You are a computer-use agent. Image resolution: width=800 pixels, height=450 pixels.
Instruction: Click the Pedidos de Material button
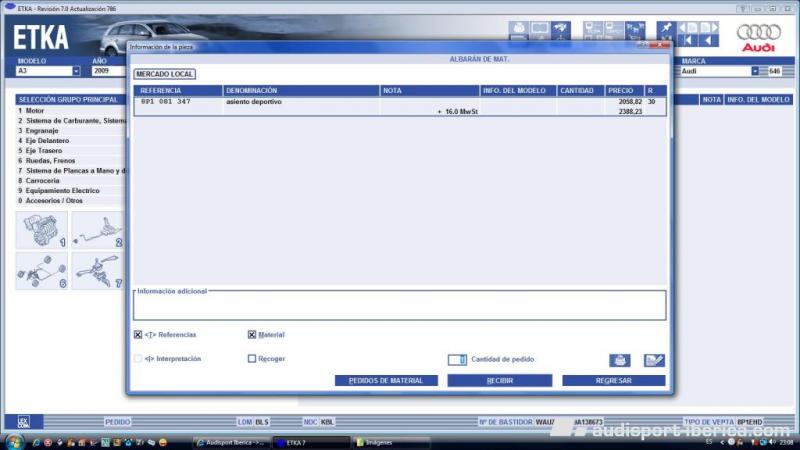(x=386, y=381)
